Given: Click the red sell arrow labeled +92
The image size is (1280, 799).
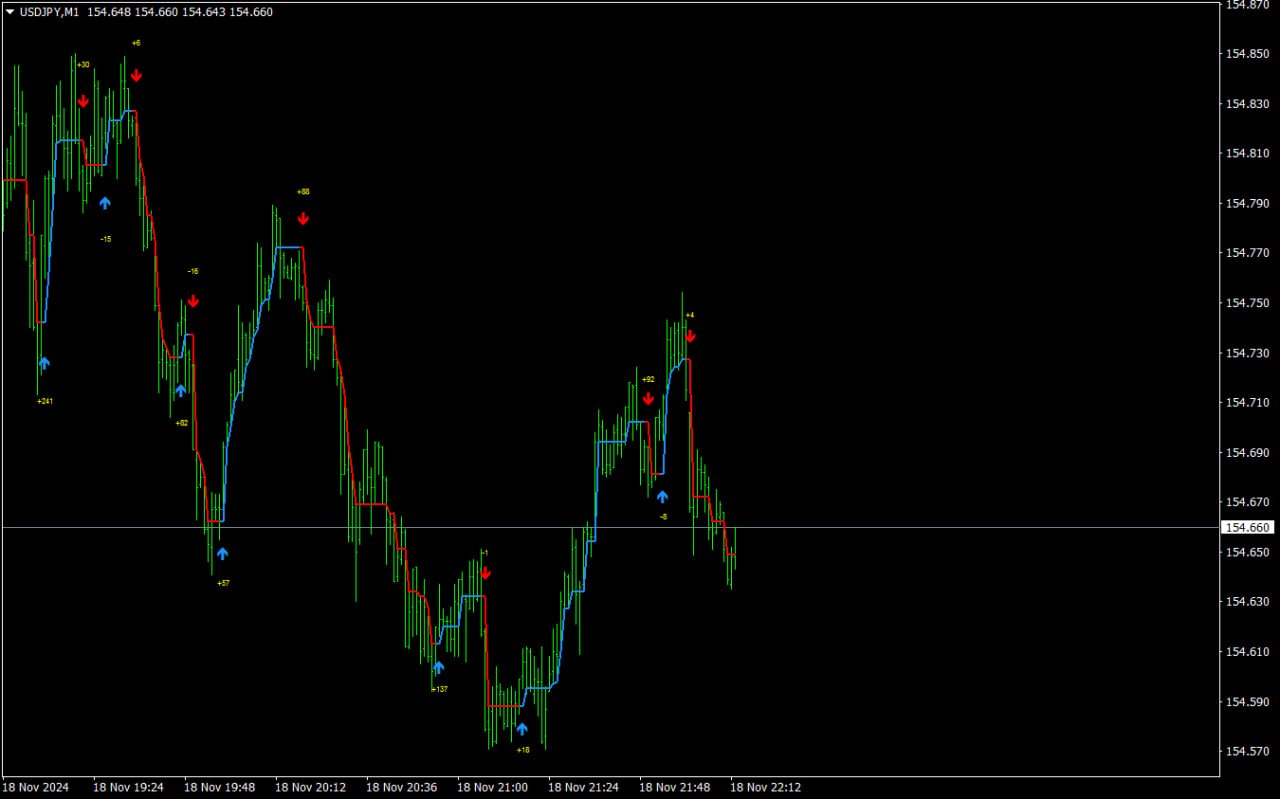Looking at the screenshot, I should pyautogui.click(x=648, y=399).
